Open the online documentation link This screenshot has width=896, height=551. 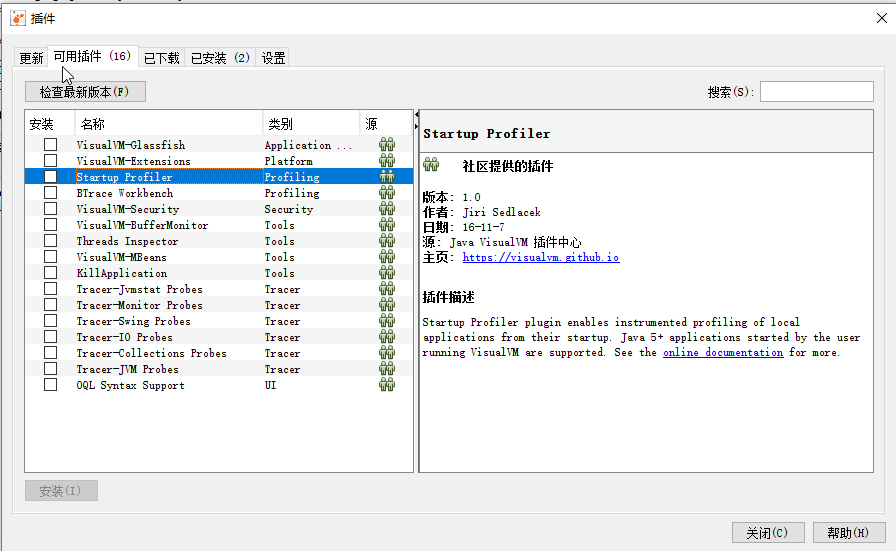(723, 352)
